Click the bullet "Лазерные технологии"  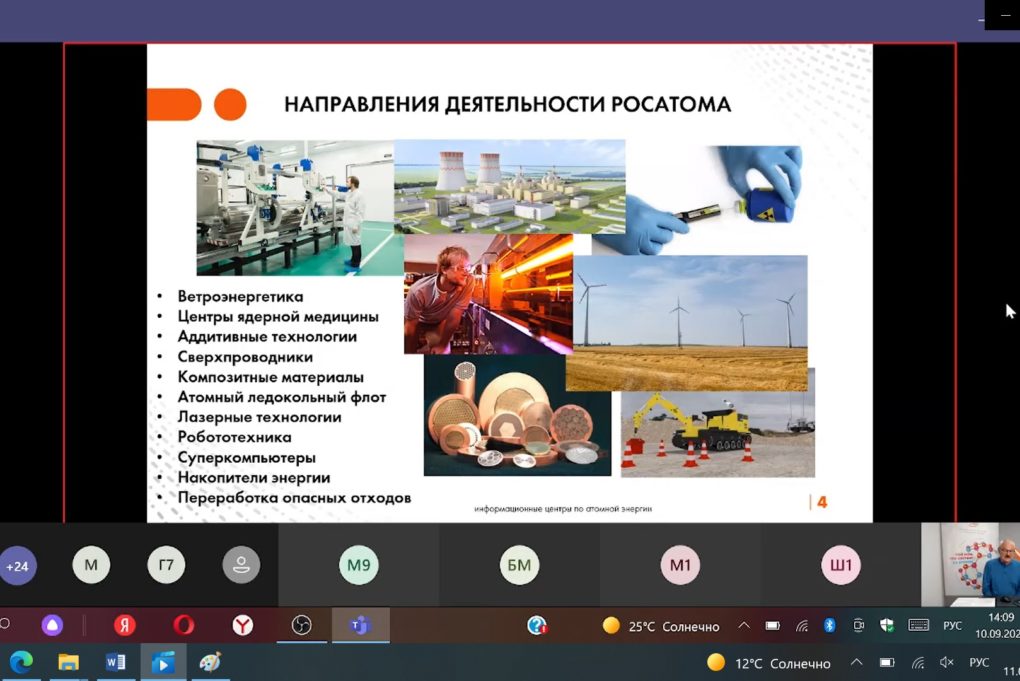coord(259,417)
